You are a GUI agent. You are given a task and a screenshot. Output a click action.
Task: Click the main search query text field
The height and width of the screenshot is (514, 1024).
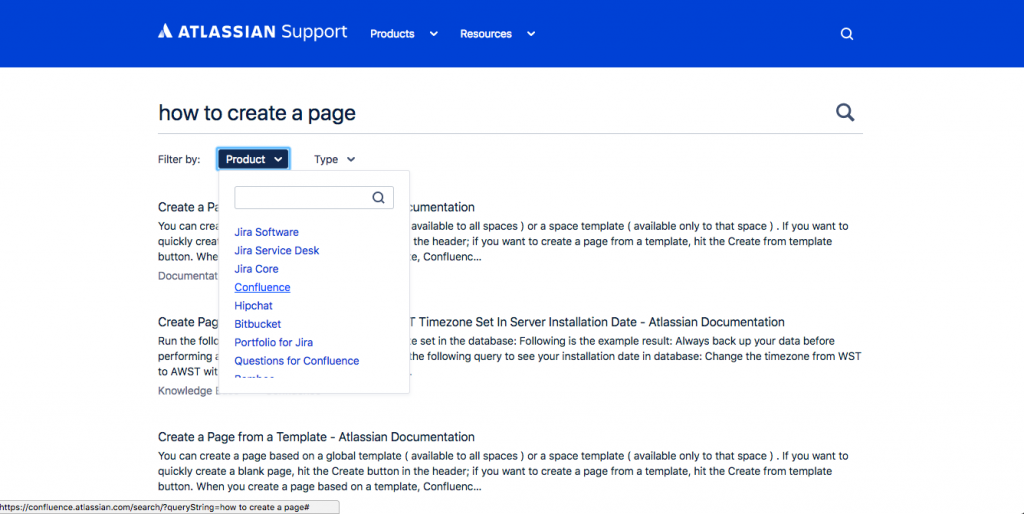[x=490, y=113]
